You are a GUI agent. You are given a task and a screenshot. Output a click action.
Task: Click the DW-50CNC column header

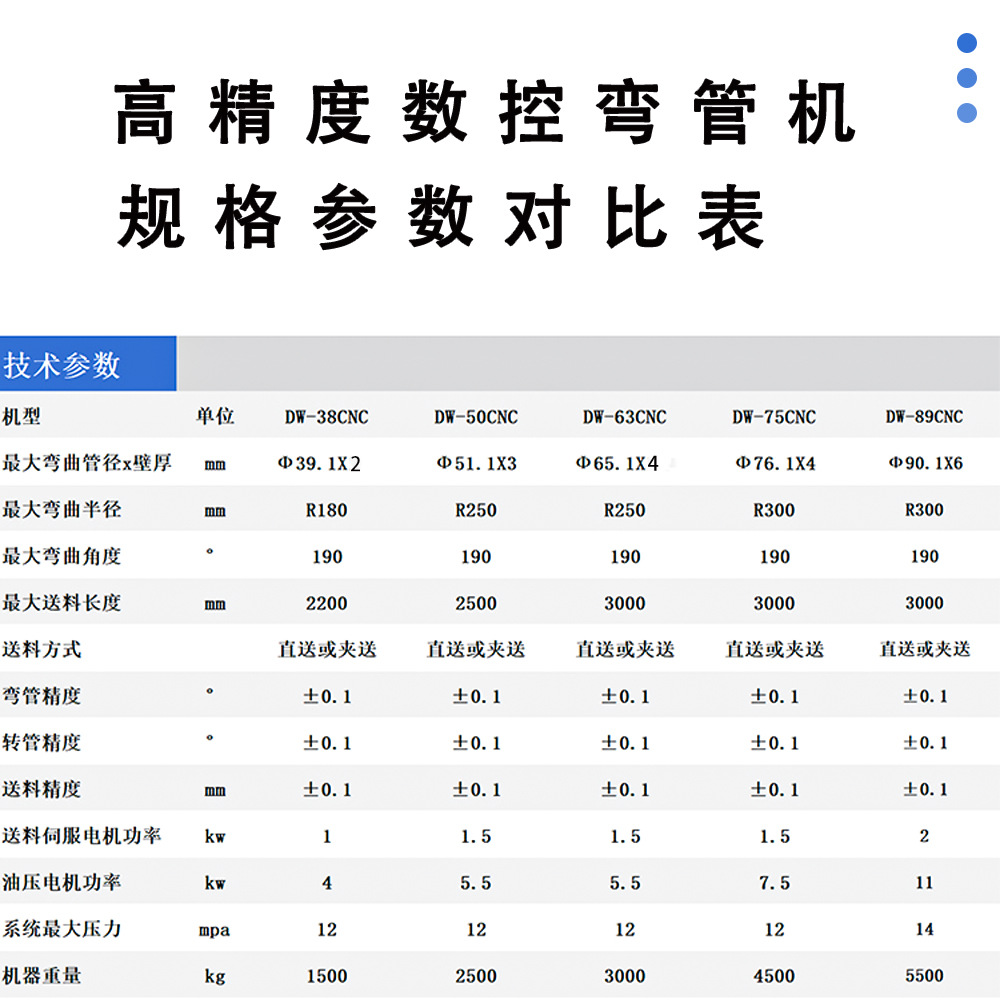pyautogui.click(x=476, y=417)
